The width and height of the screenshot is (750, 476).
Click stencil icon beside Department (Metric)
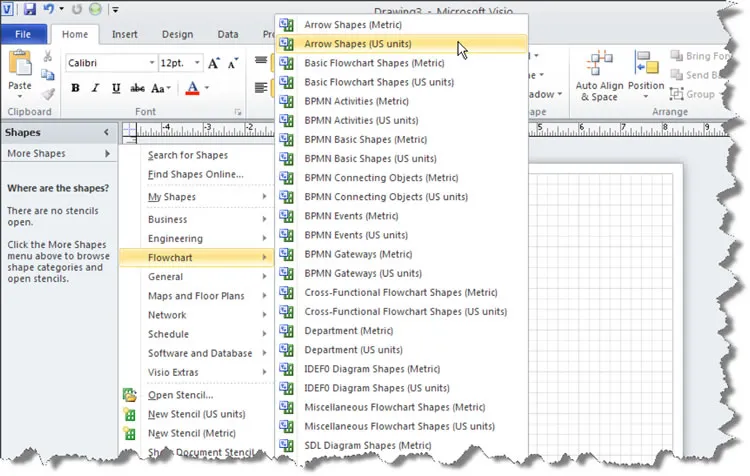pos(287,331)
